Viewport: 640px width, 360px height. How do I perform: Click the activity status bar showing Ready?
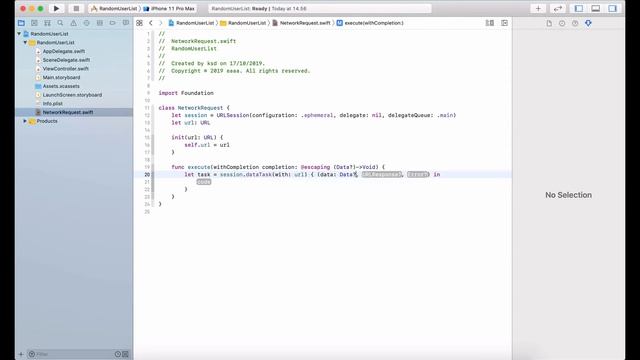320,9
